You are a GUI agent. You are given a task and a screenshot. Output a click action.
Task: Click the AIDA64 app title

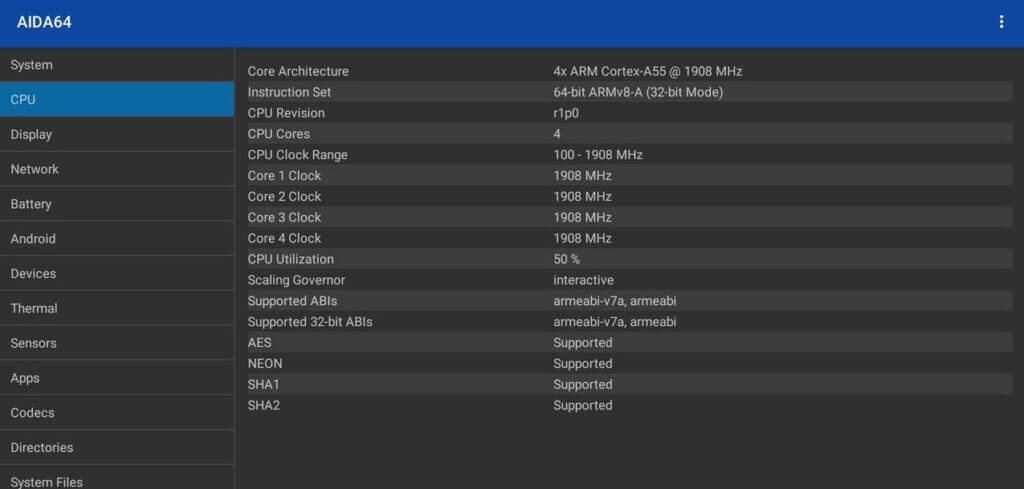(44, 22)
